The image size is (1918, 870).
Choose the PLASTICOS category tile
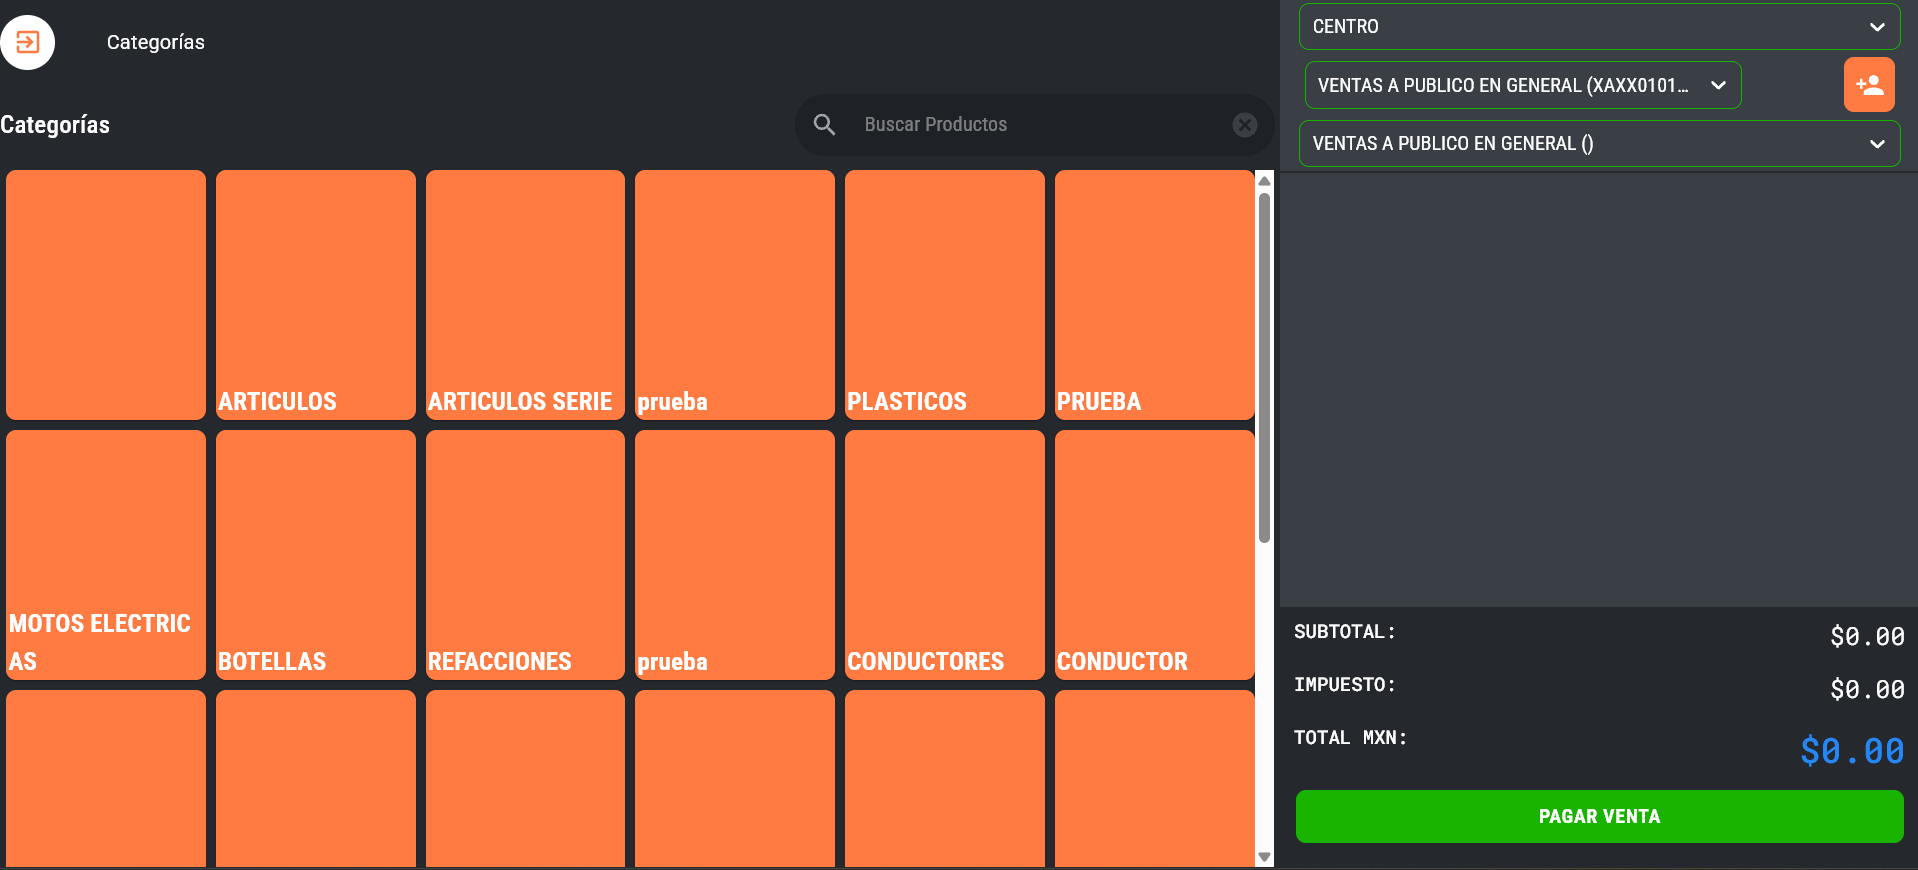coord(944,295)
